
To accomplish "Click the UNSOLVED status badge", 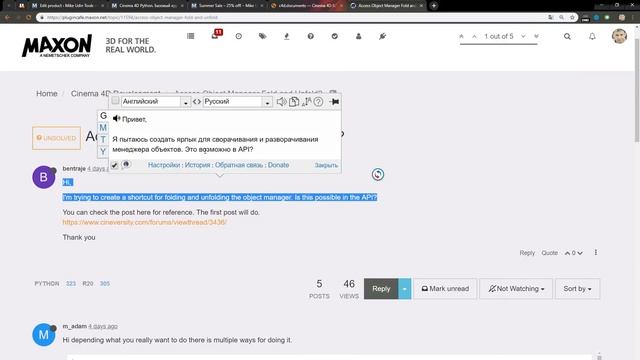I will pos(56,138).
